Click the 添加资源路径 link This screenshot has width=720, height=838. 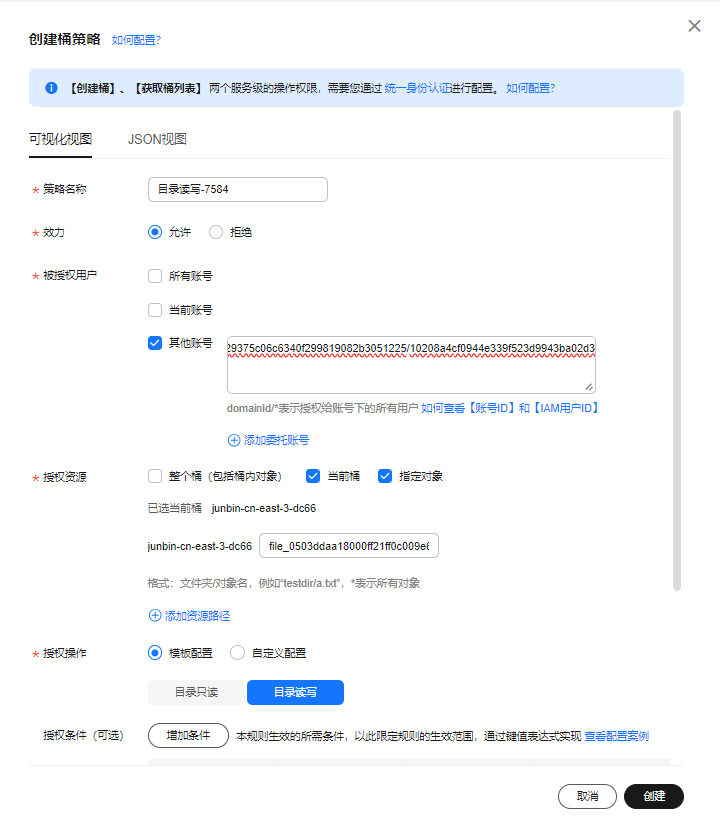(x=197, y=616)
